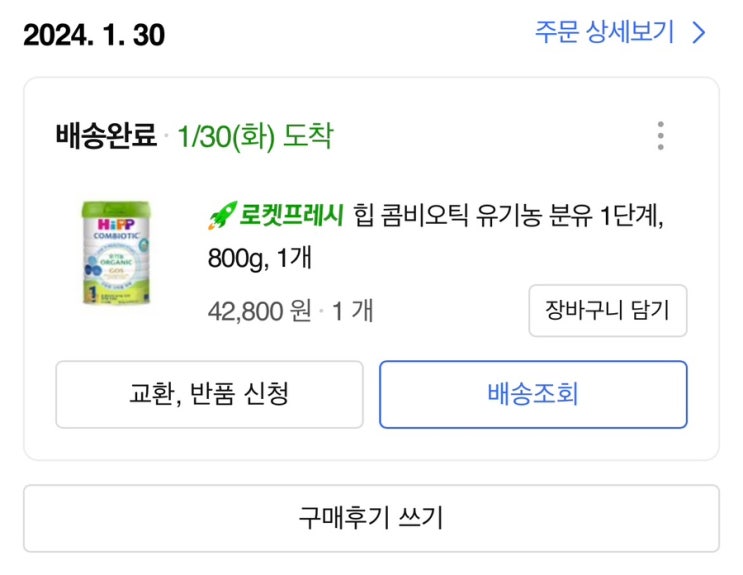Screen dimensions: 743x575
Task: Open 배송조회 delivery tracking
Action: coord(533,394)
